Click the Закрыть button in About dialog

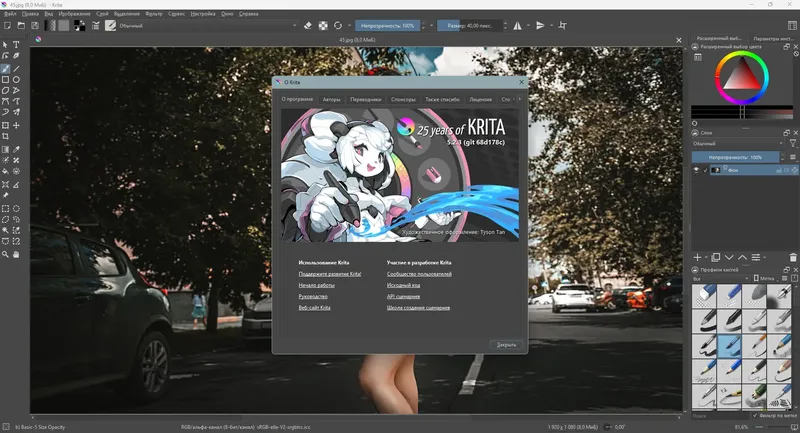coord(506,345)
